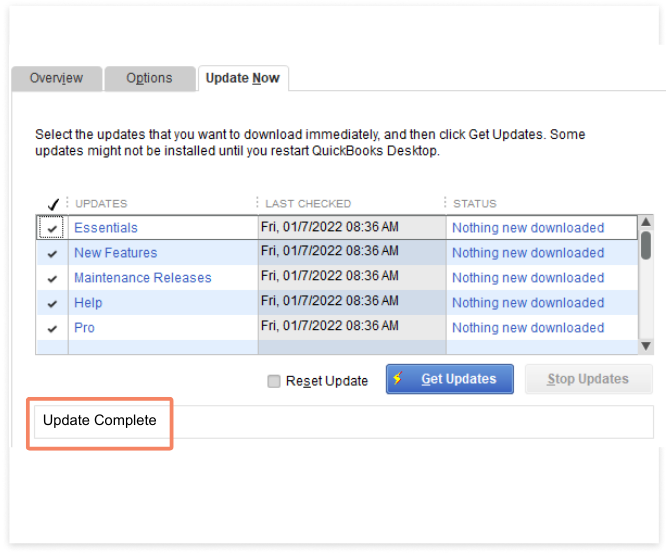Click the UPDATES column header

point(101,204)
